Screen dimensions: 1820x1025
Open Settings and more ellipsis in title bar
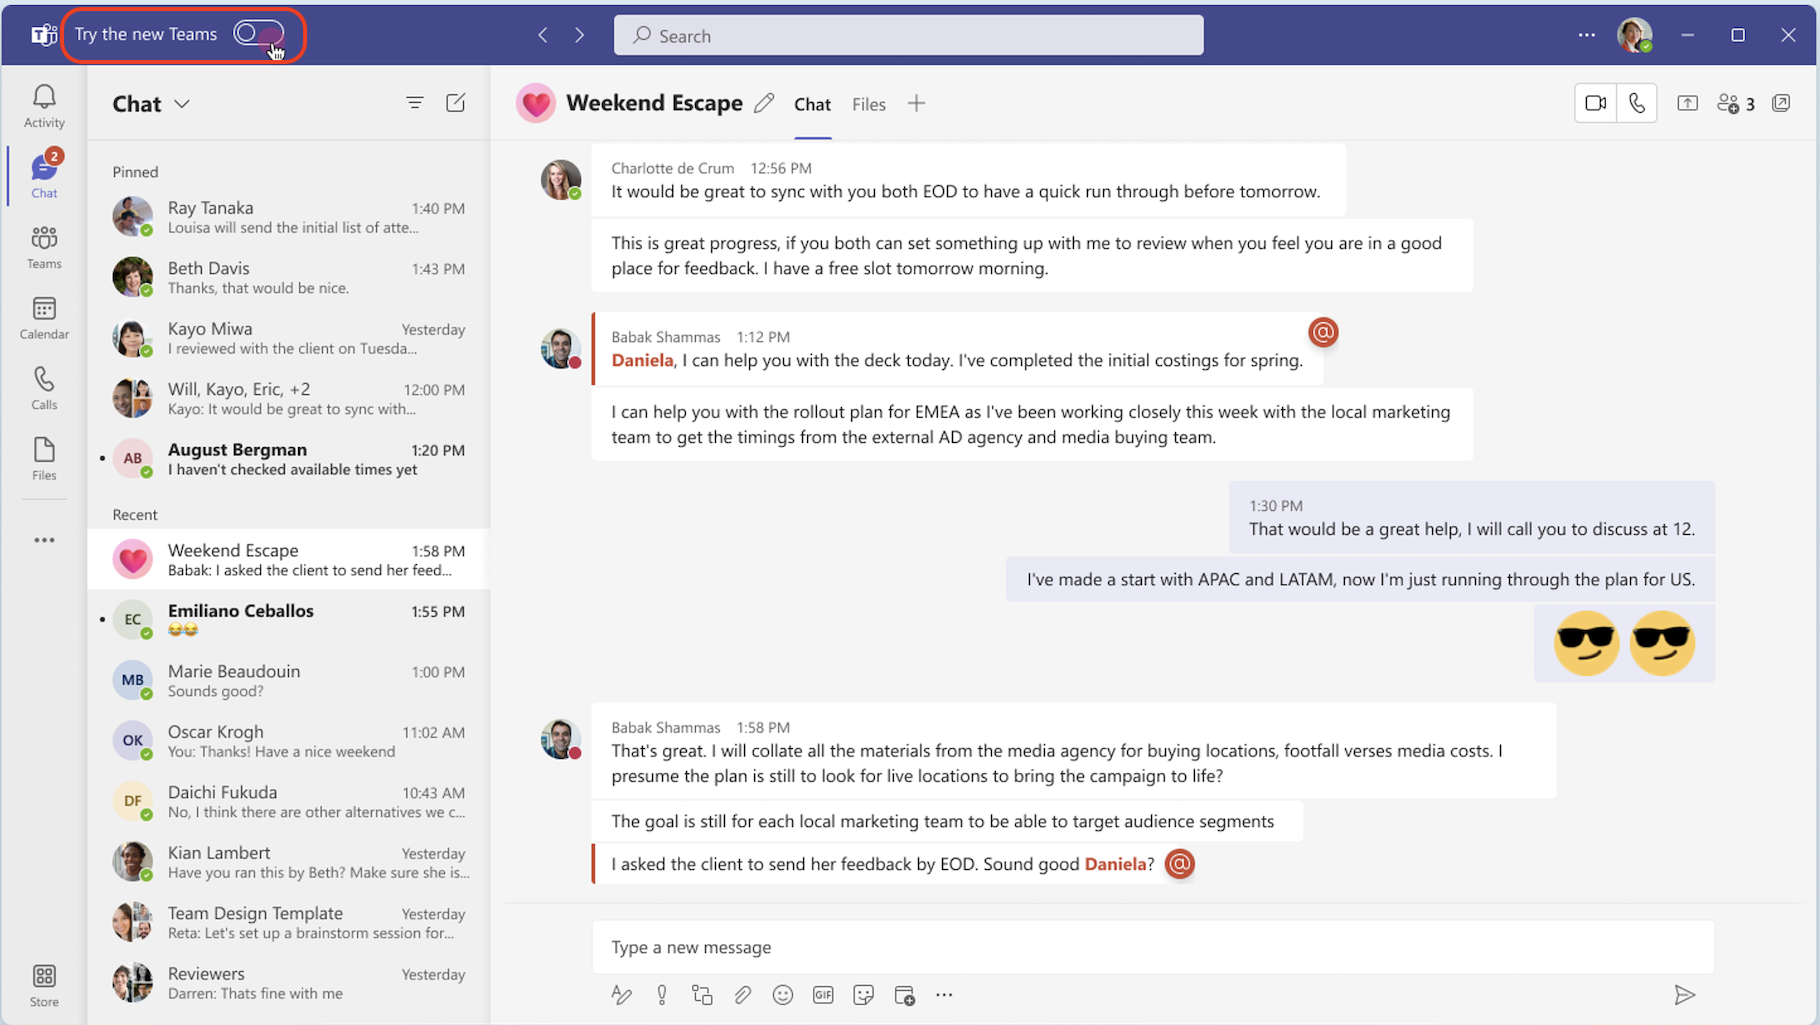coord(1587,35)
